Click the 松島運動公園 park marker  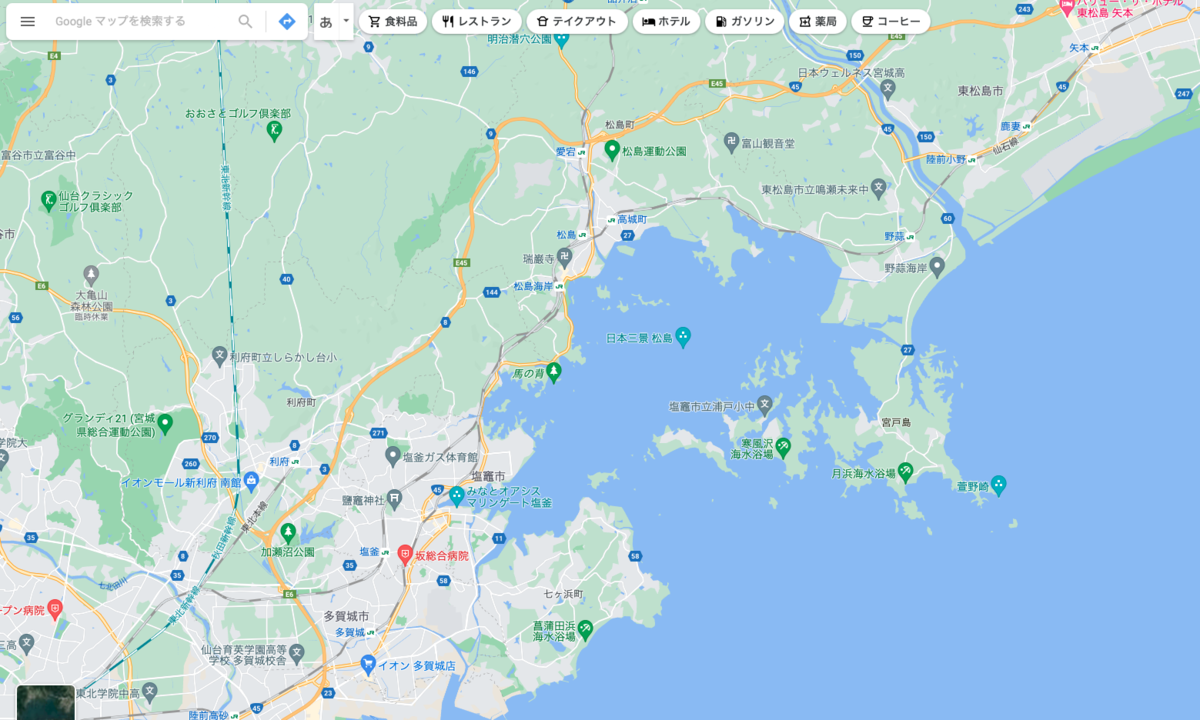(612, 150)
